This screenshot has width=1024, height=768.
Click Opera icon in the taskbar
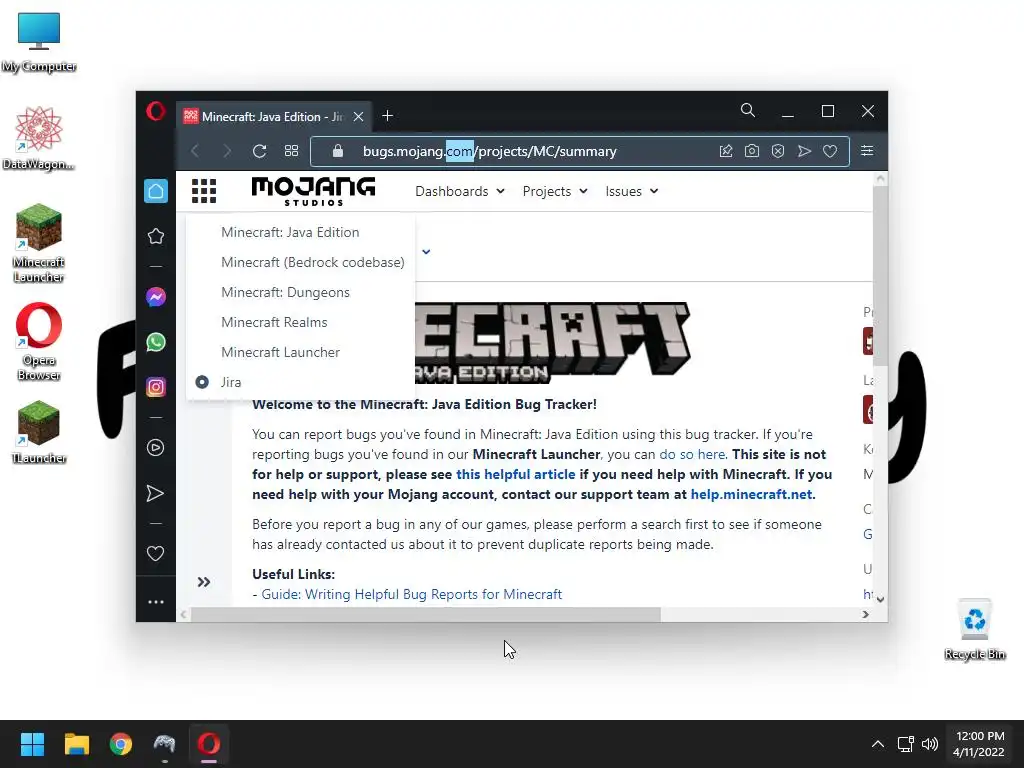tap(209, 744)
